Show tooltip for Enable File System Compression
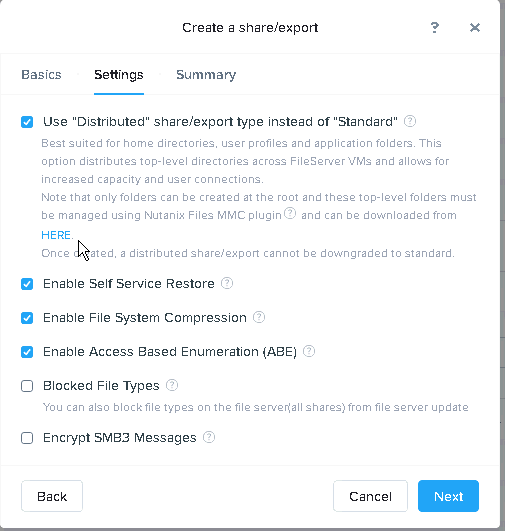The image size is (505, 531). [x=259, y=317]
